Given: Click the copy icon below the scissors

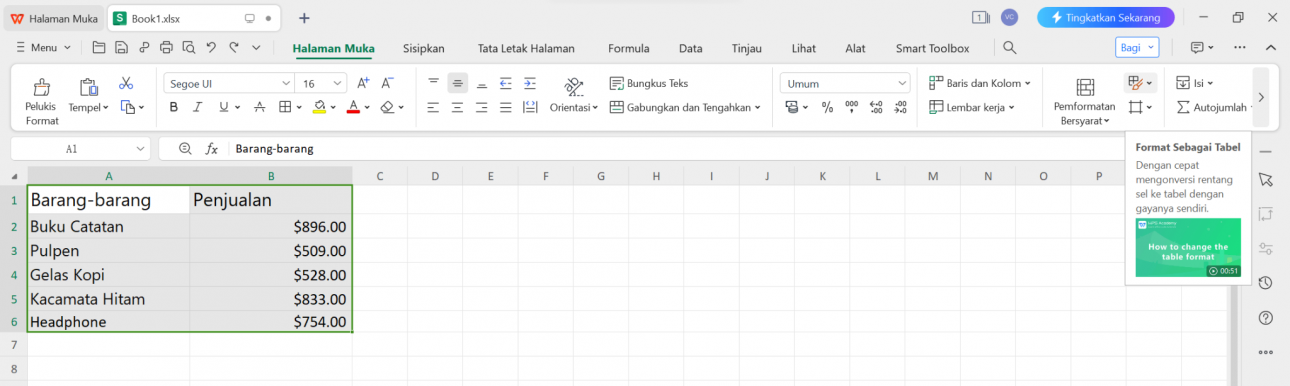Looking at the screenshot, I should (x=127, y=107).
